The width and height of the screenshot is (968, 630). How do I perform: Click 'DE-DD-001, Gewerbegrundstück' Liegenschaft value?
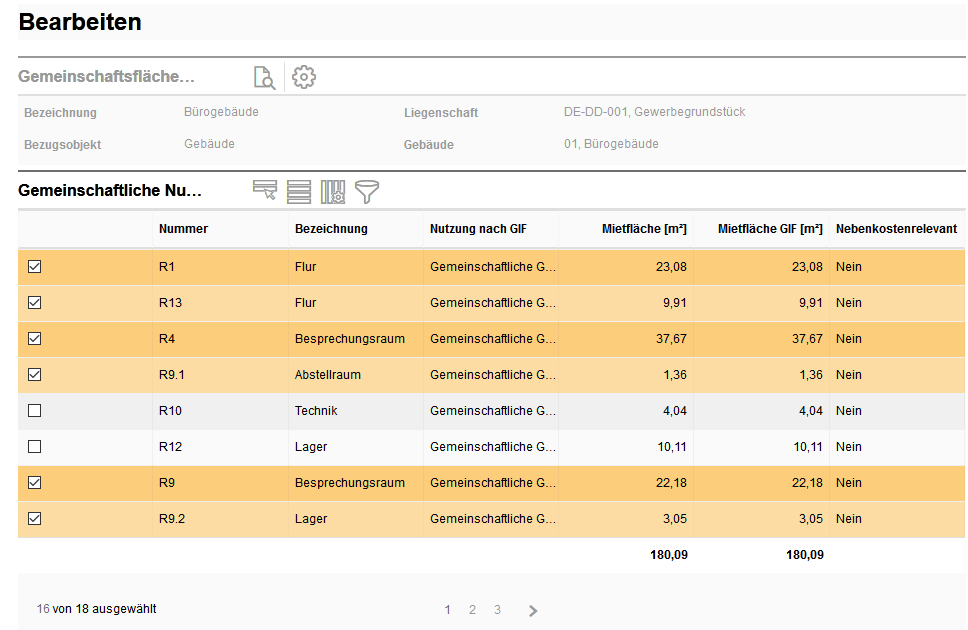click(654, 112)
